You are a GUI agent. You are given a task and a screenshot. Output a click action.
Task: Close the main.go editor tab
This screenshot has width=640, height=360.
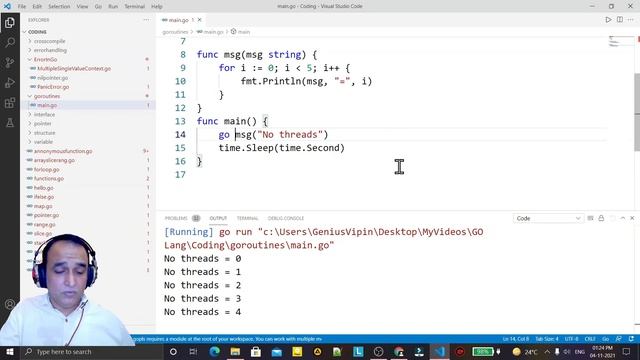200,20
